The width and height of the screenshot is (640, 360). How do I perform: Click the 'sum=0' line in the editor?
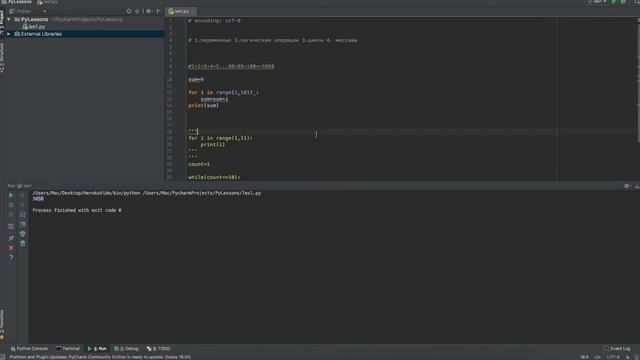tap(196, 80)
